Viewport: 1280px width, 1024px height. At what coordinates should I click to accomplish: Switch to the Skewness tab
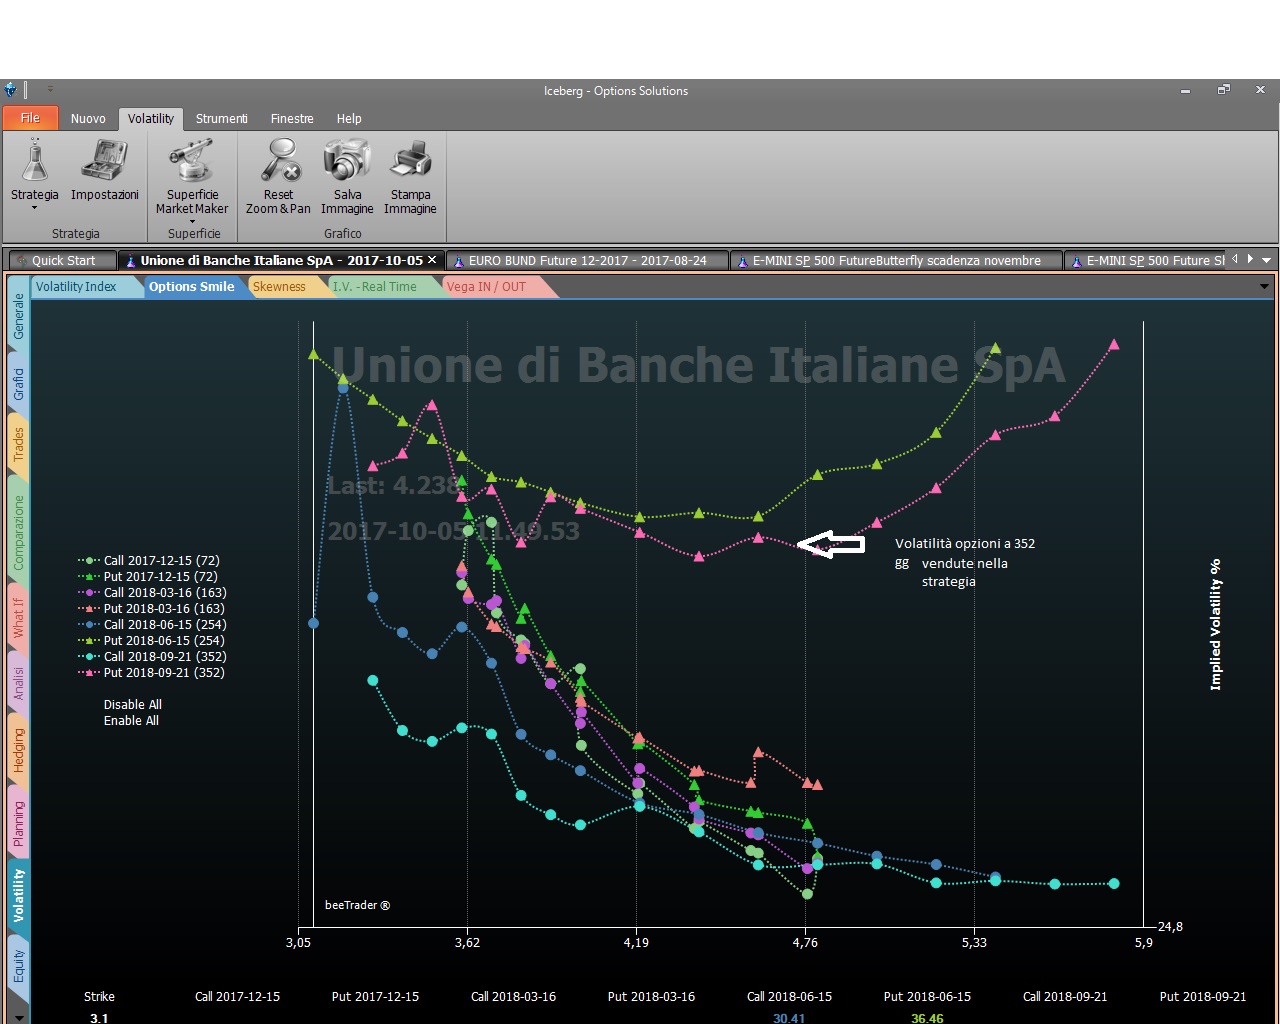tap(279, 287)
